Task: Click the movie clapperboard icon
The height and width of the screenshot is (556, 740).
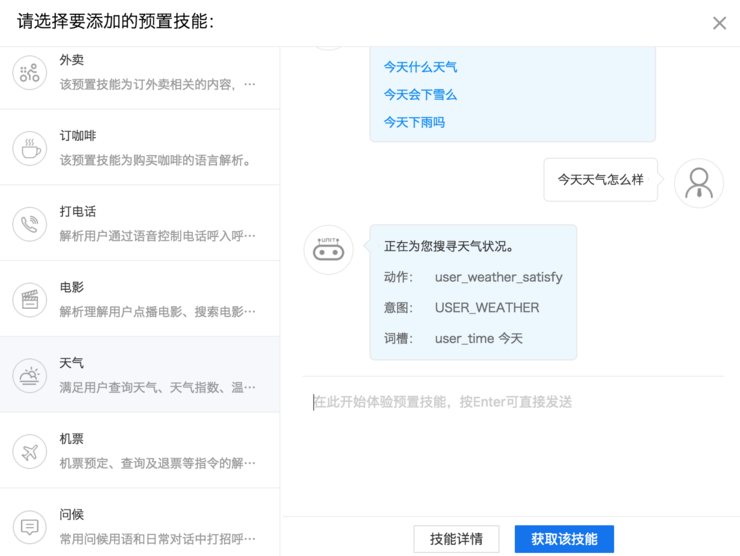Action: pyautogui.click(x=30, y=300)
